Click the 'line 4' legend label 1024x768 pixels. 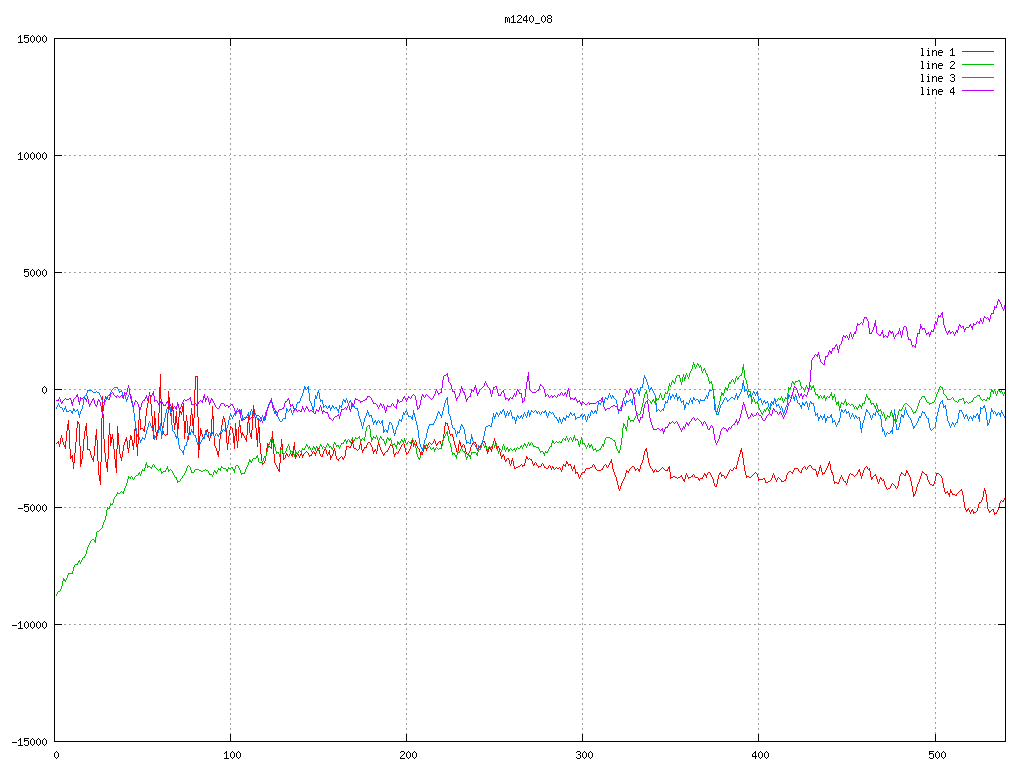click(937, 91)
